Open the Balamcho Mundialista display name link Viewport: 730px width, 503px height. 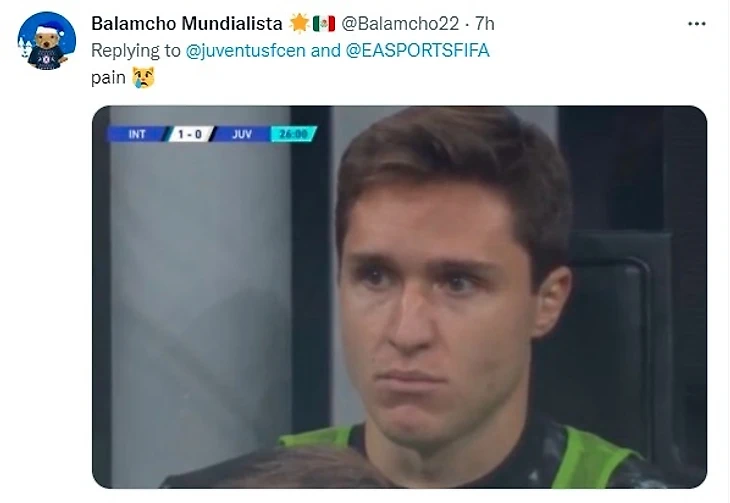point(187,23)
